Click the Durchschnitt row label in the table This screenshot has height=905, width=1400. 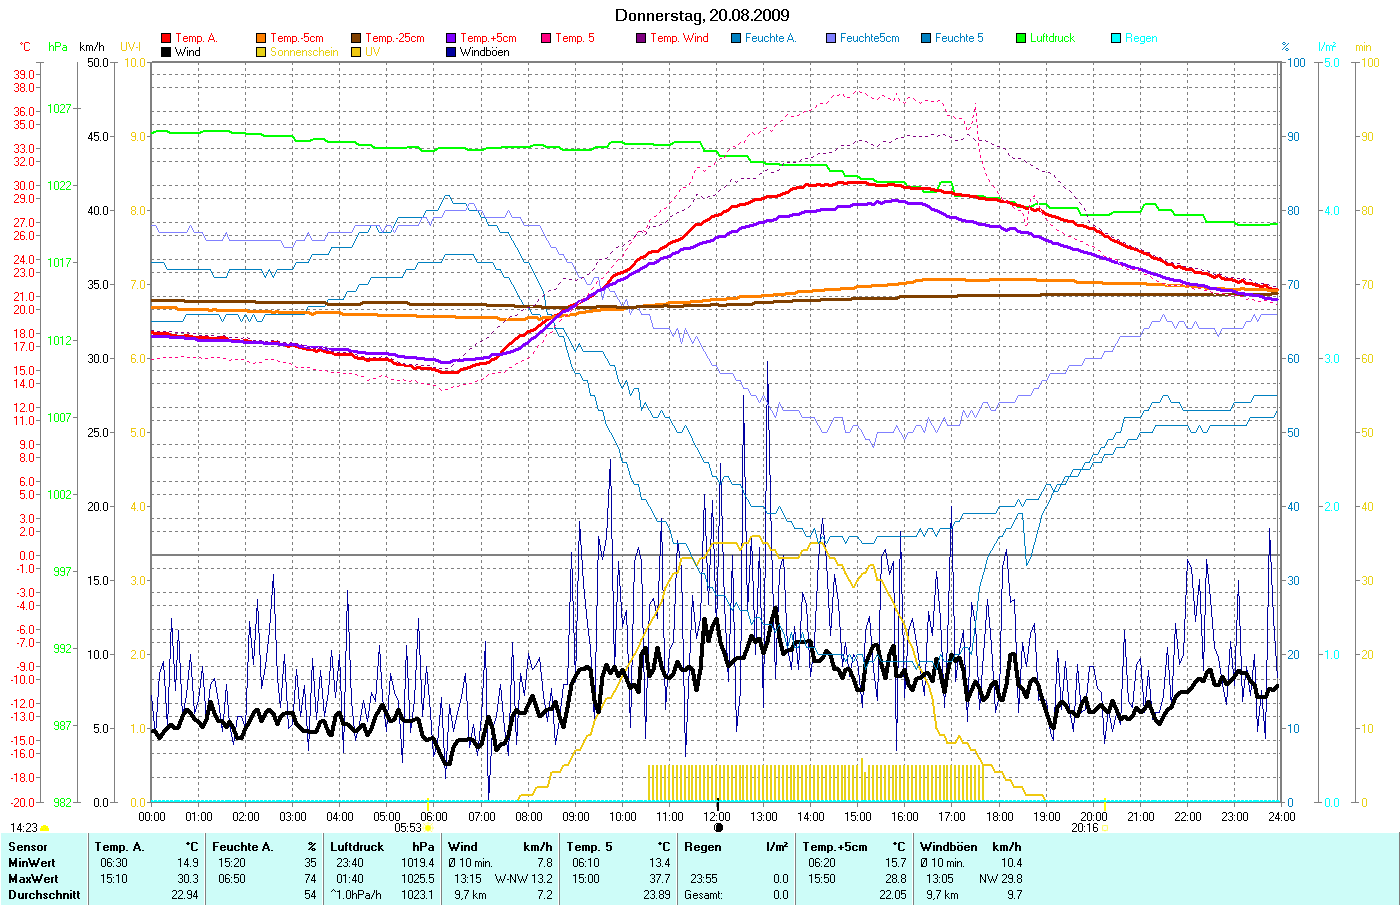click(x=44, y=895)
